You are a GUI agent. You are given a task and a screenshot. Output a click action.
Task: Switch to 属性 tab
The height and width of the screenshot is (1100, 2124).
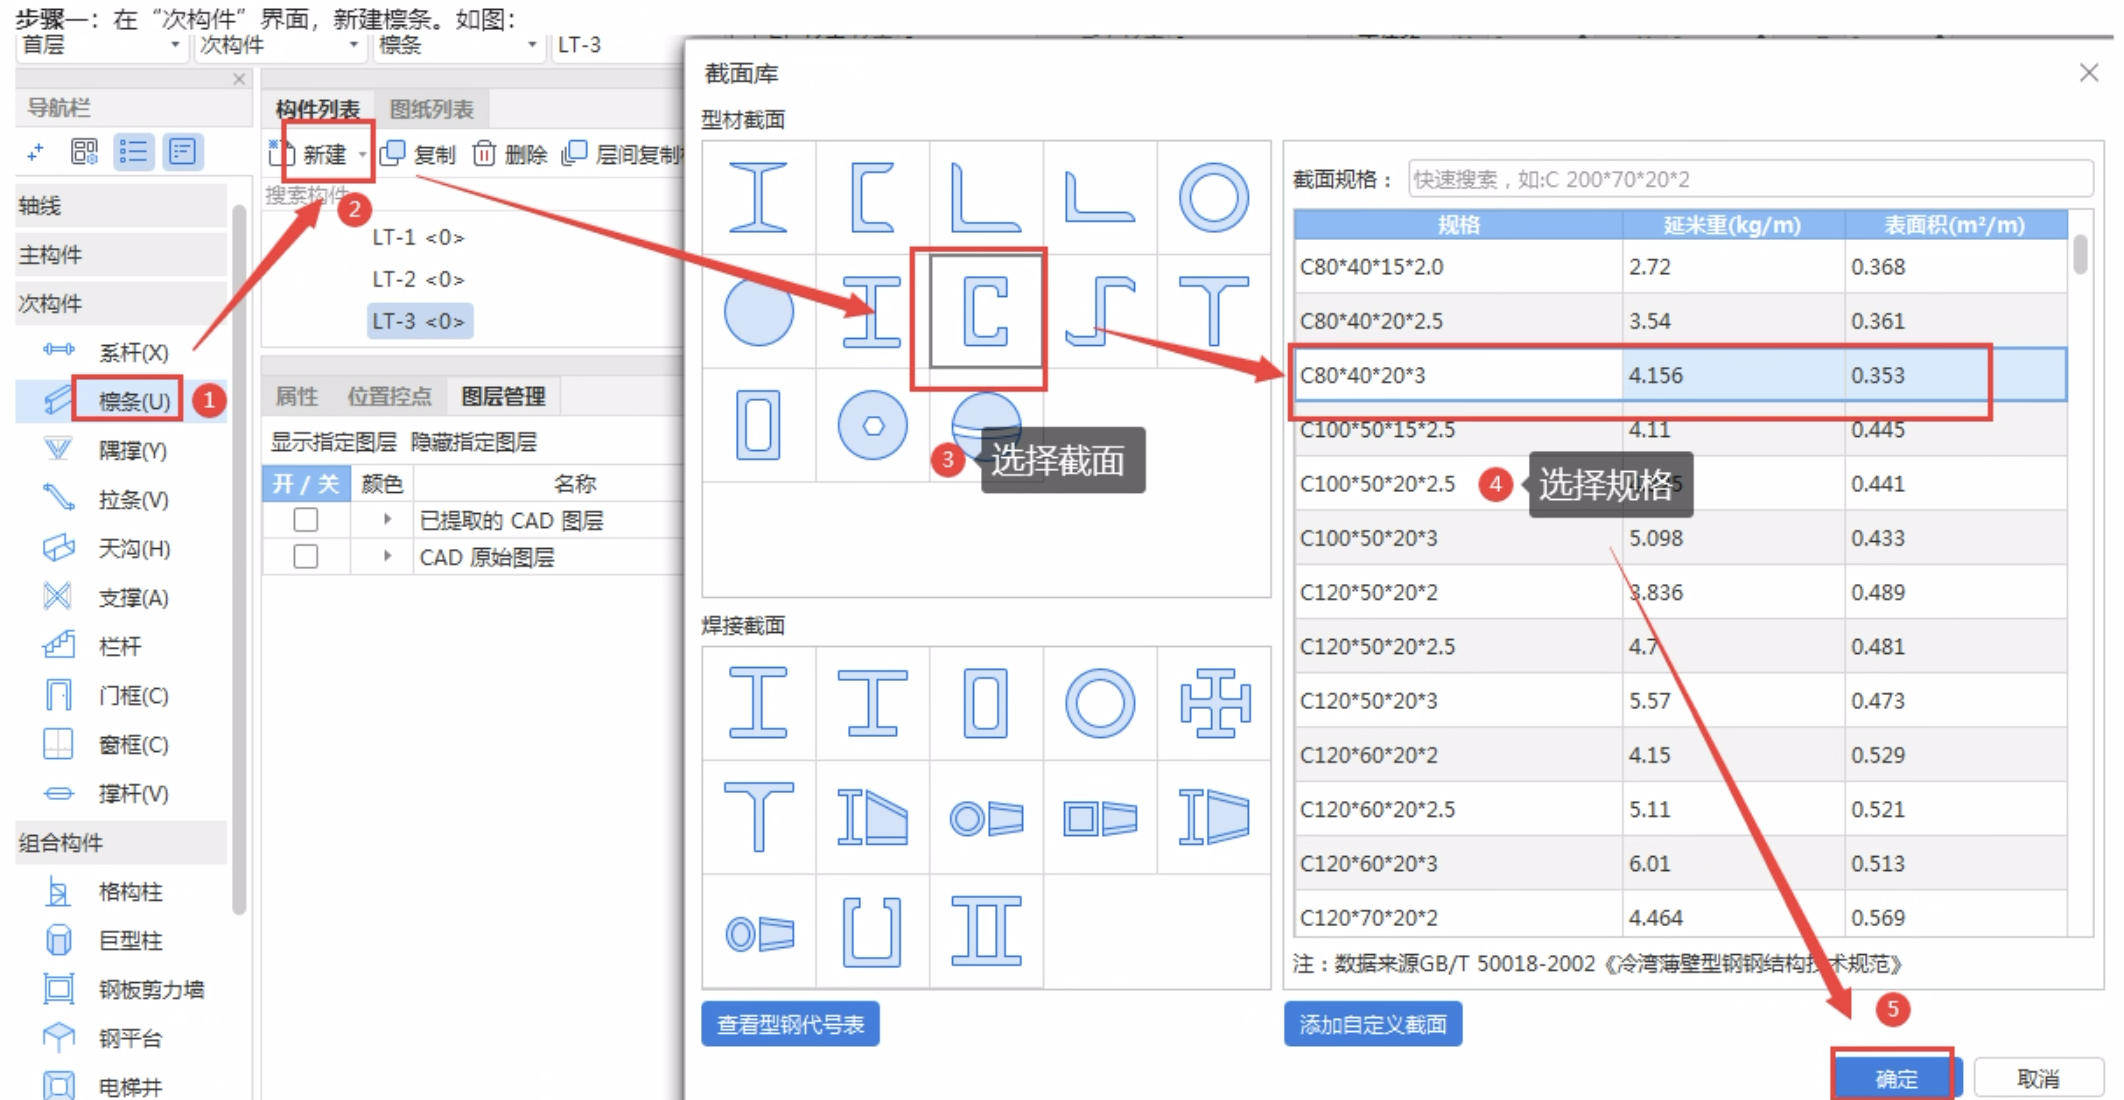click(x=296, y=396)
